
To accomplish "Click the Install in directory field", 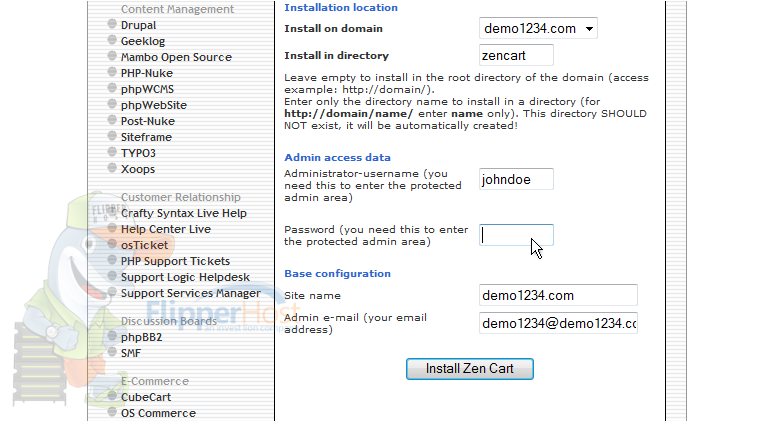I will [x=516, y=55].
